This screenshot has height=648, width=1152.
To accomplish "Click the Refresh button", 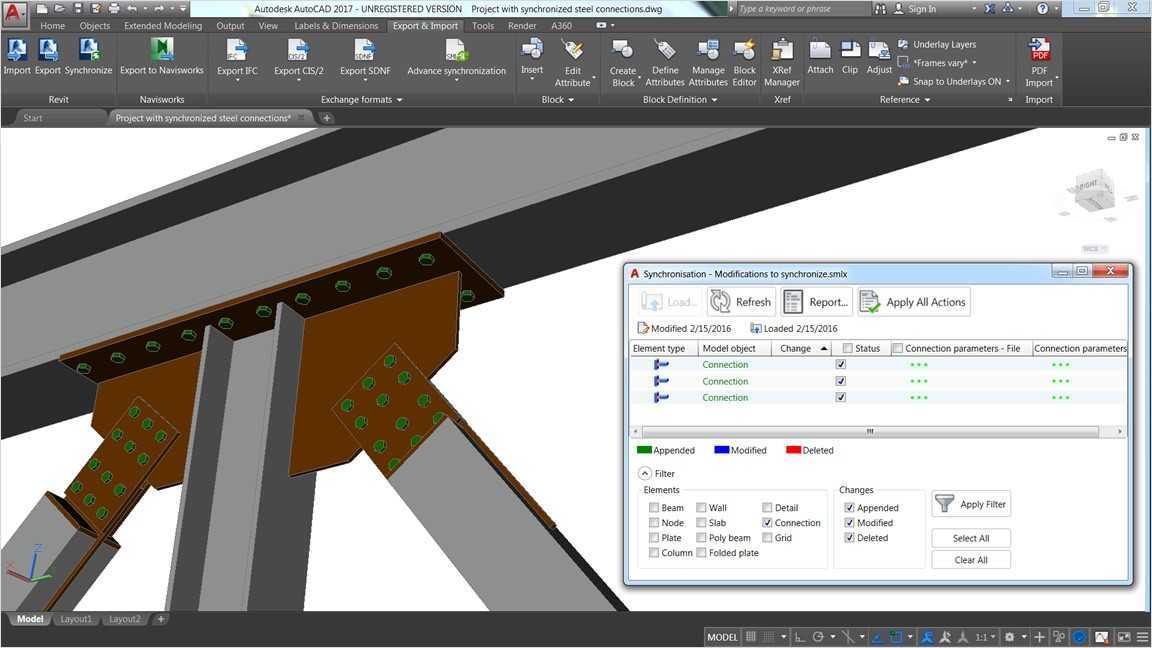I will (x=741, y=302).
